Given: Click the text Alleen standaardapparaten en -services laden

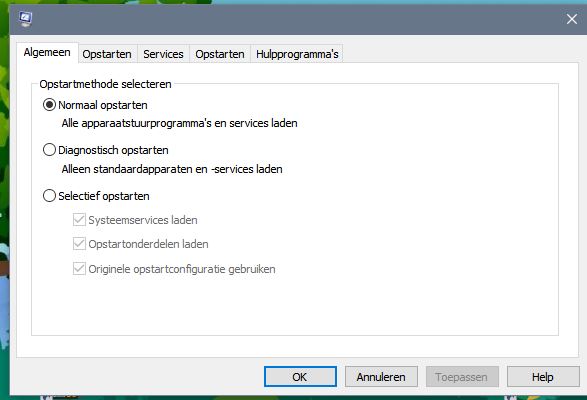Looking at the screenshot, I should pyautogui.click(x=172, y=169).
